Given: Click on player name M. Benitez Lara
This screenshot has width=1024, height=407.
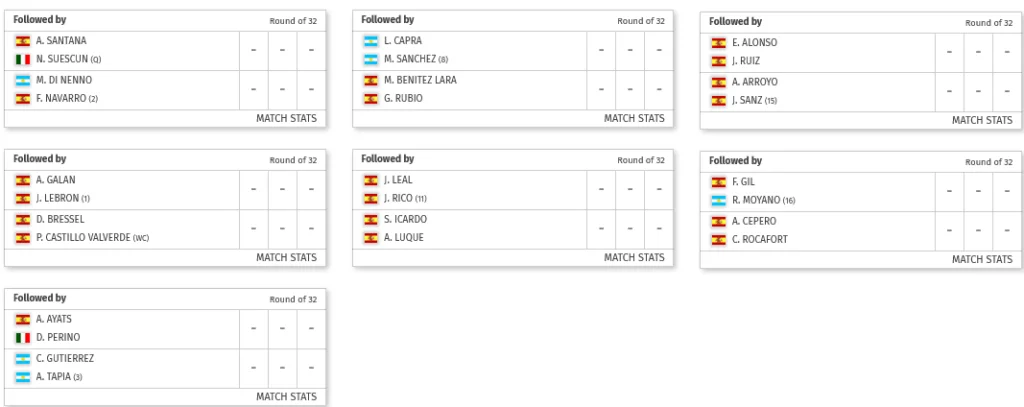Looking at the screenshot, I should [x=420, y=80].
